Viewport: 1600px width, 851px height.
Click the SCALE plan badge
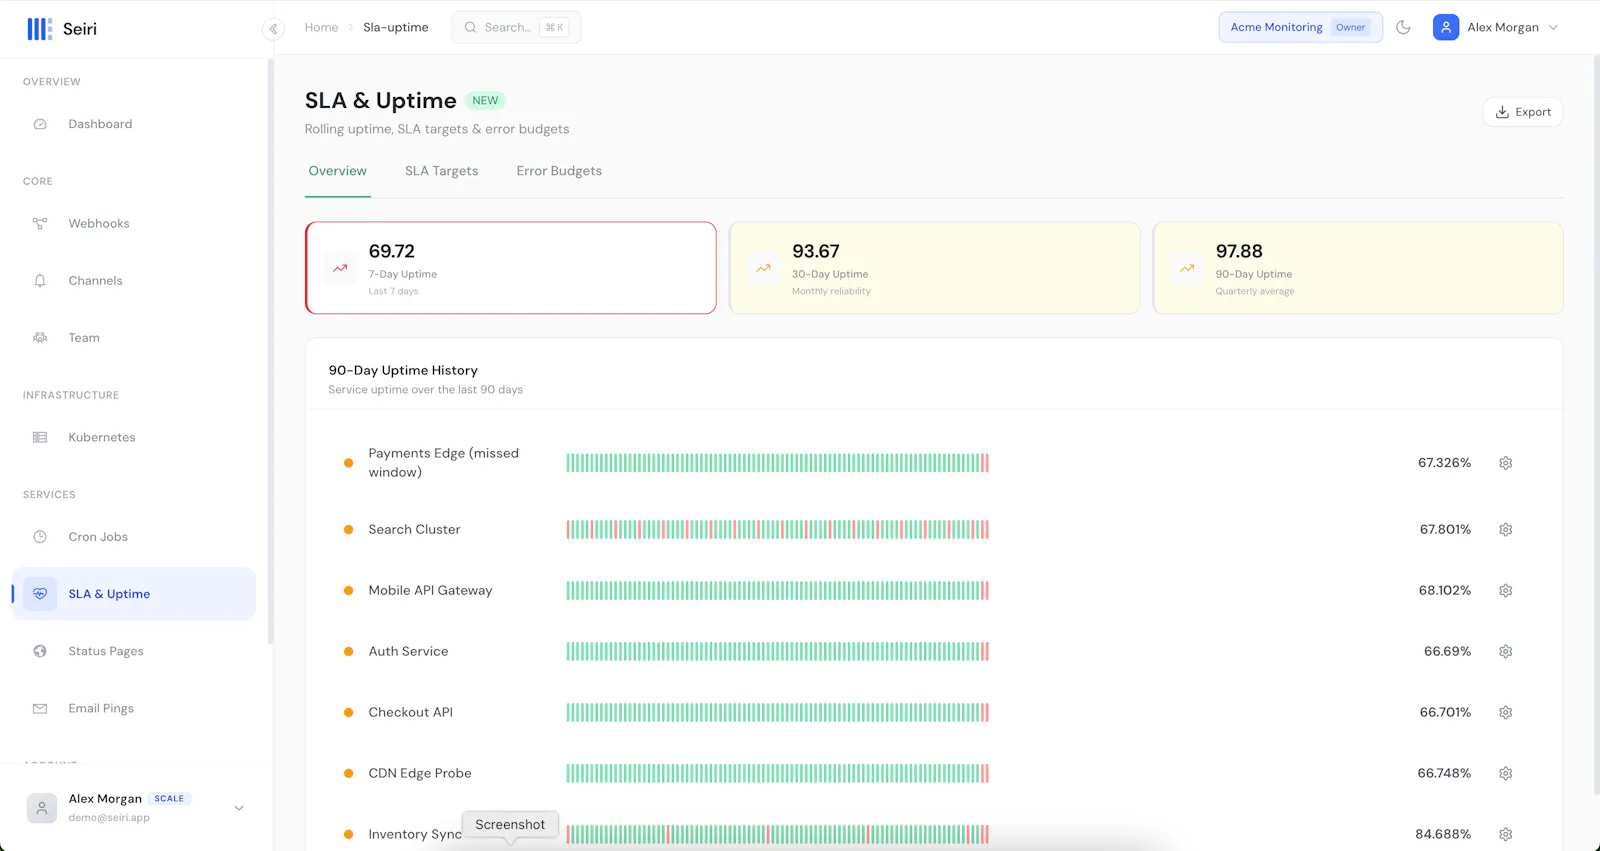pos(169,799)
